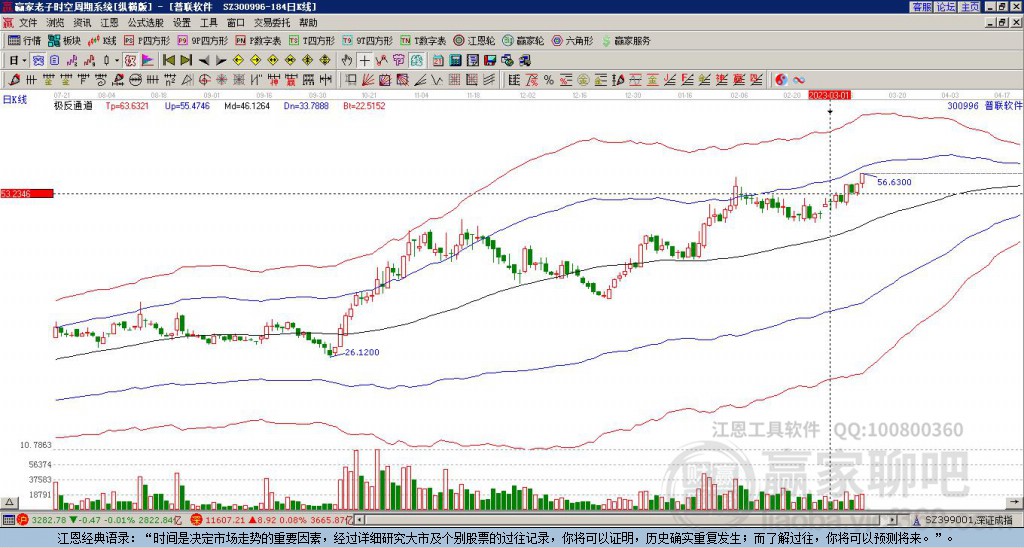Open the 江恩 menu
This screenshot has height=548, width=1024.
pos(109,23)
